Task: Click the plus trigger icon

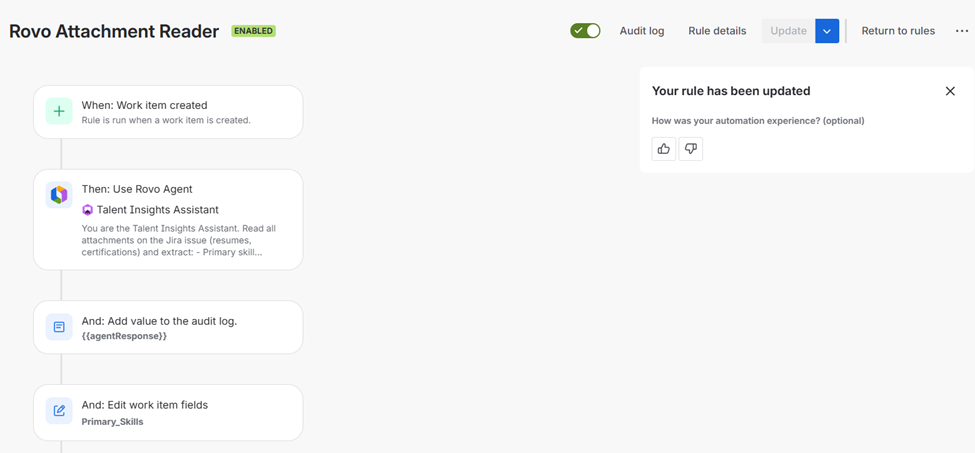Action: pos(59,112)
